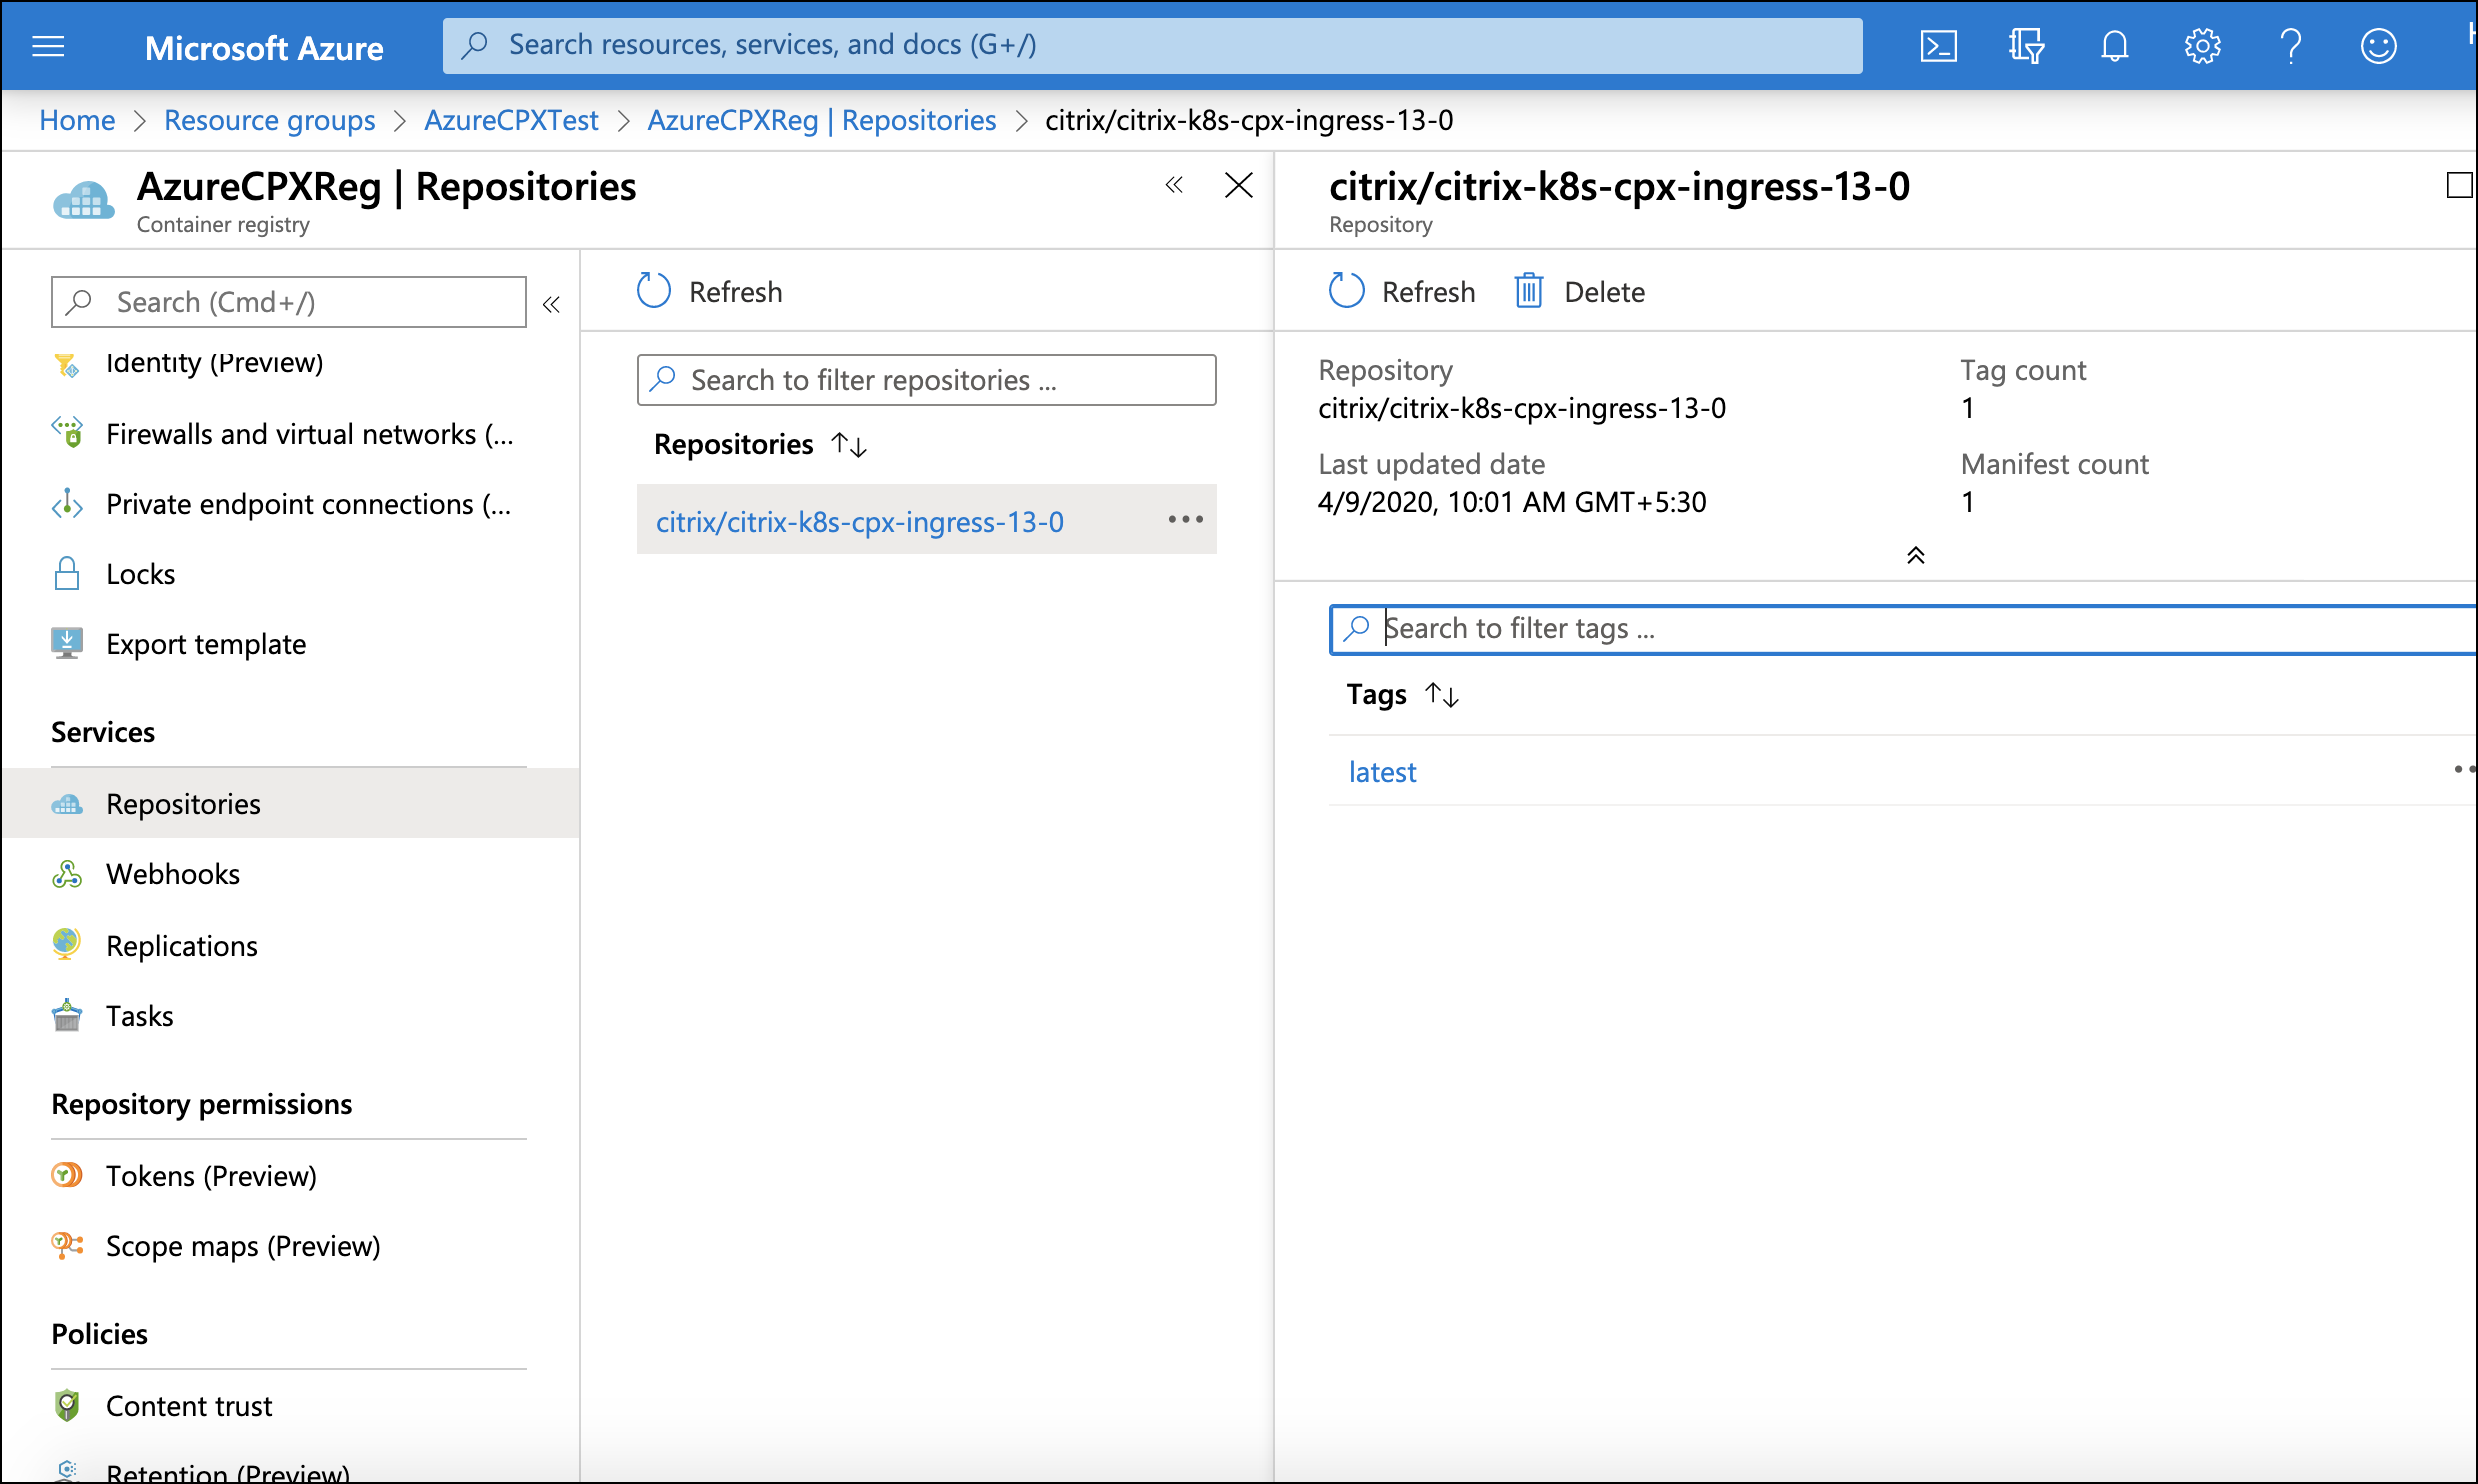Open Cloud Shell icon in top bar
The width and height of the screenshot is (2478, 1484).
(x=1938, y=46)
